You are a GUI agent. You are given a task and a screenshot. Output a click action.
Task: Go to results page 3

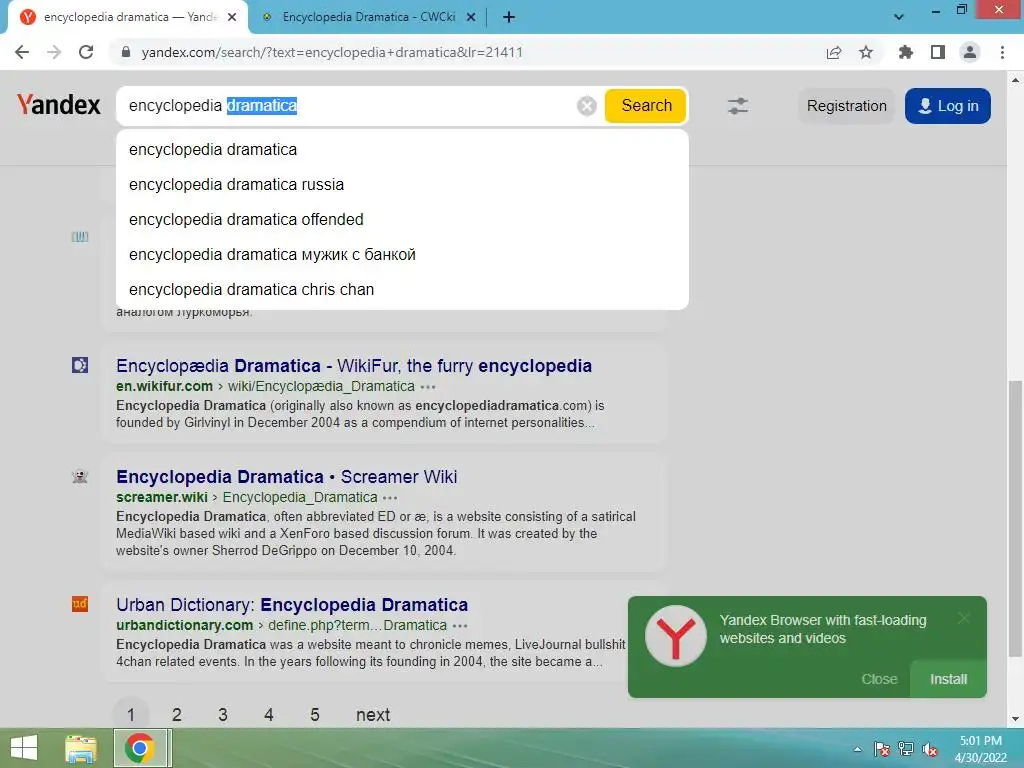click(223, 715)
